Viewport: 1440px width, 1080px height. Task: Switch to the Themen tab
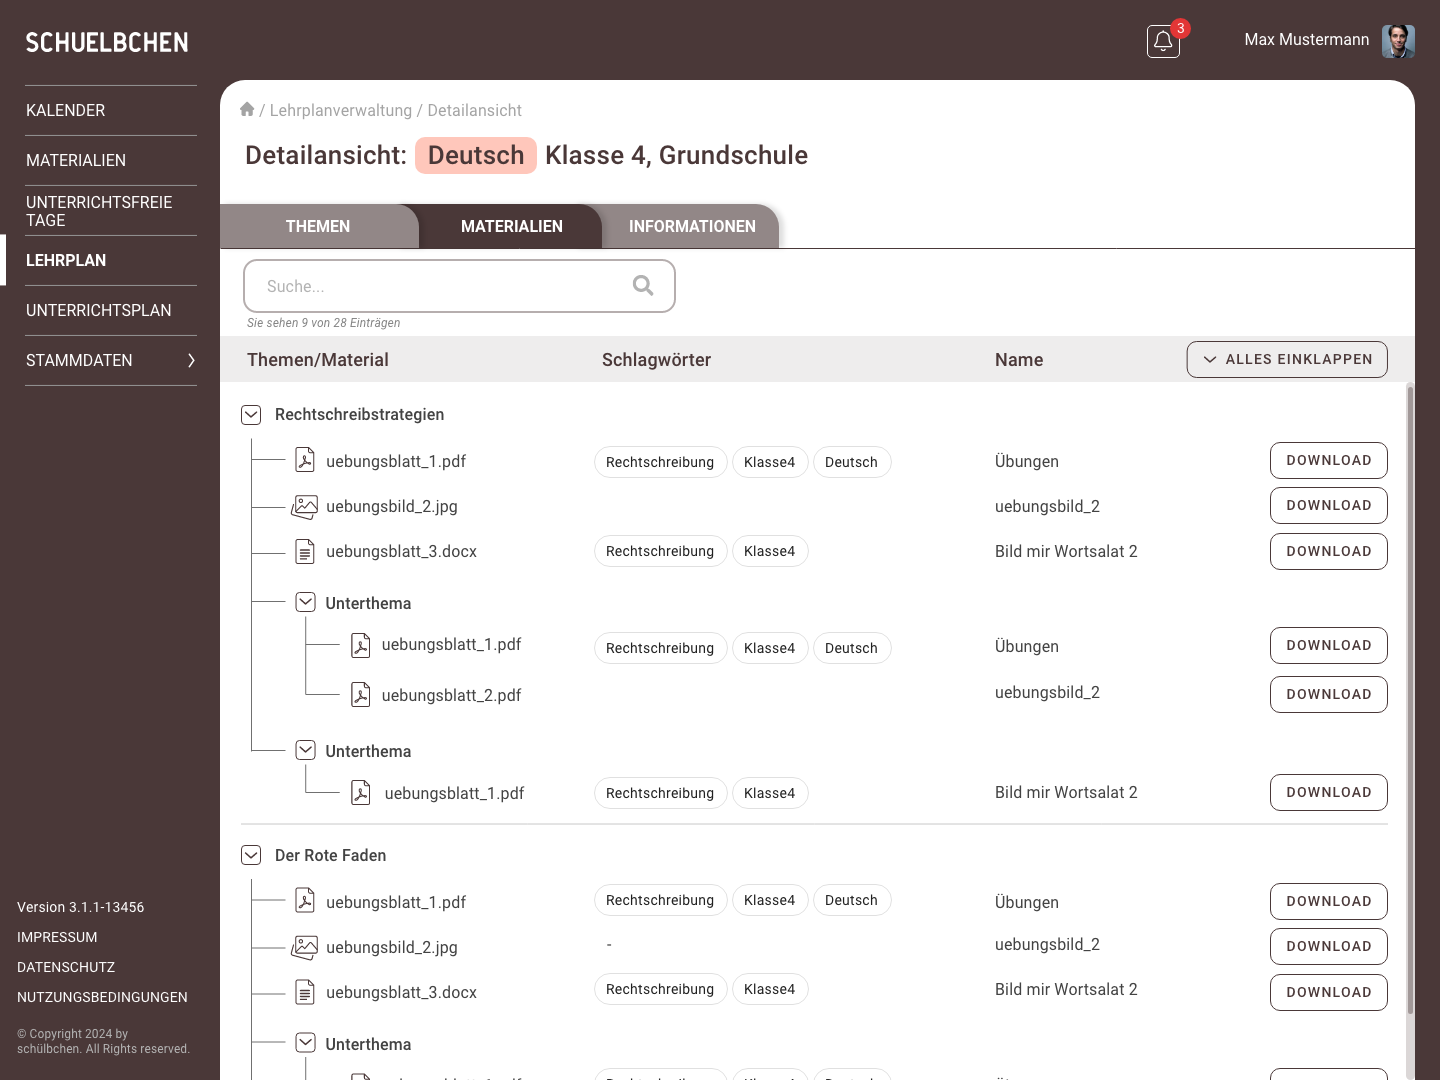click(x=318, y=227)
